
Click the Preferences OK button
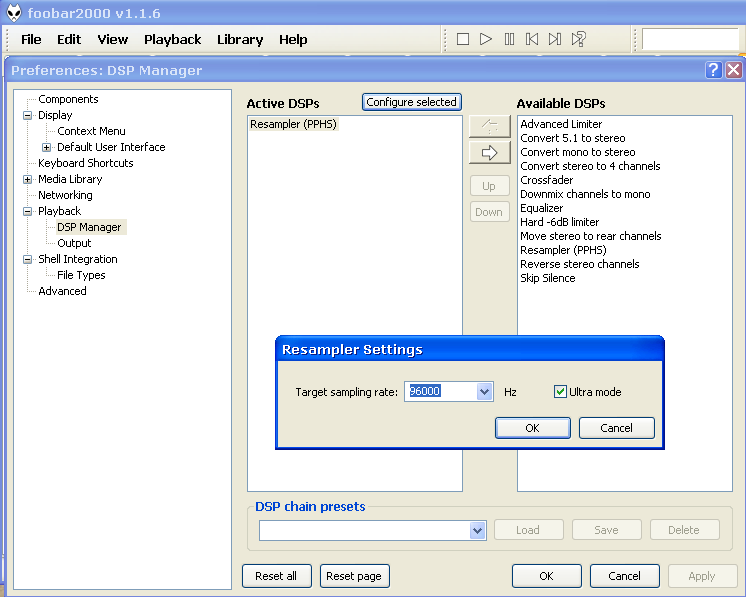(x=547, y=576)
